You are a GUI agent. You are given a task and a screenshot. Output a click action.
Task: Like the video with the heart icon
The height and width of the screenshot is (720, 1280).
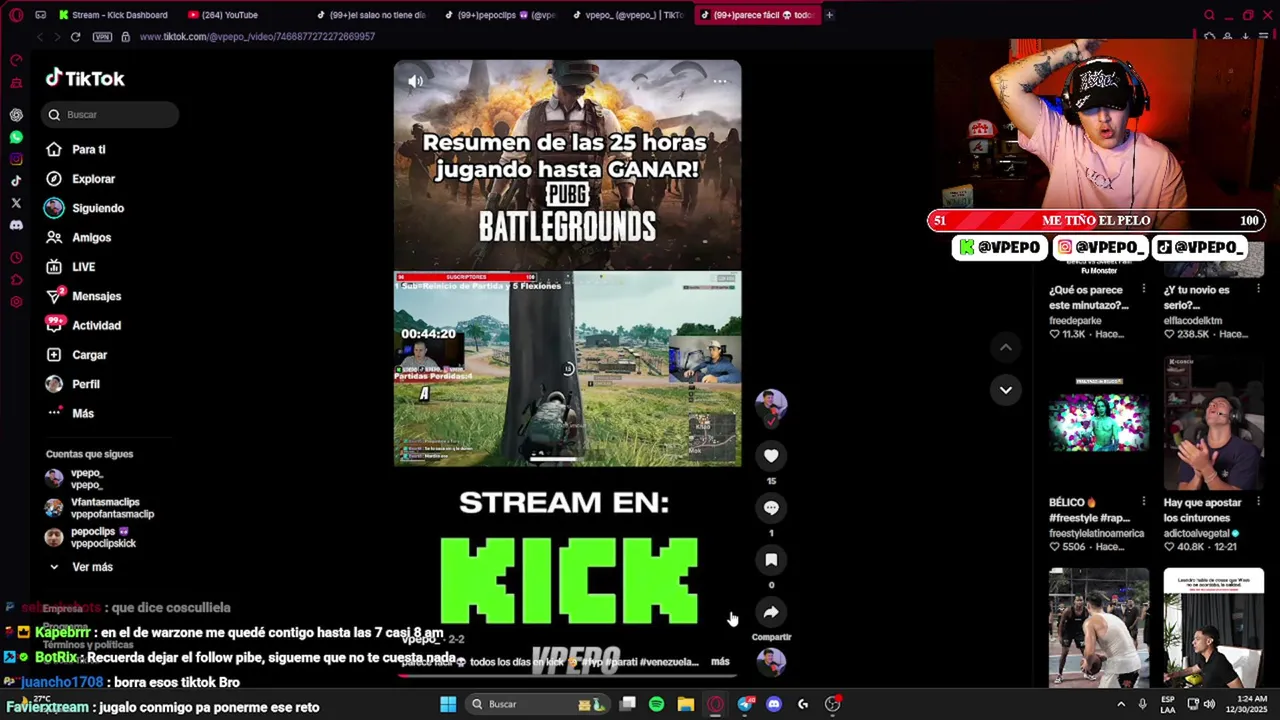771,456
